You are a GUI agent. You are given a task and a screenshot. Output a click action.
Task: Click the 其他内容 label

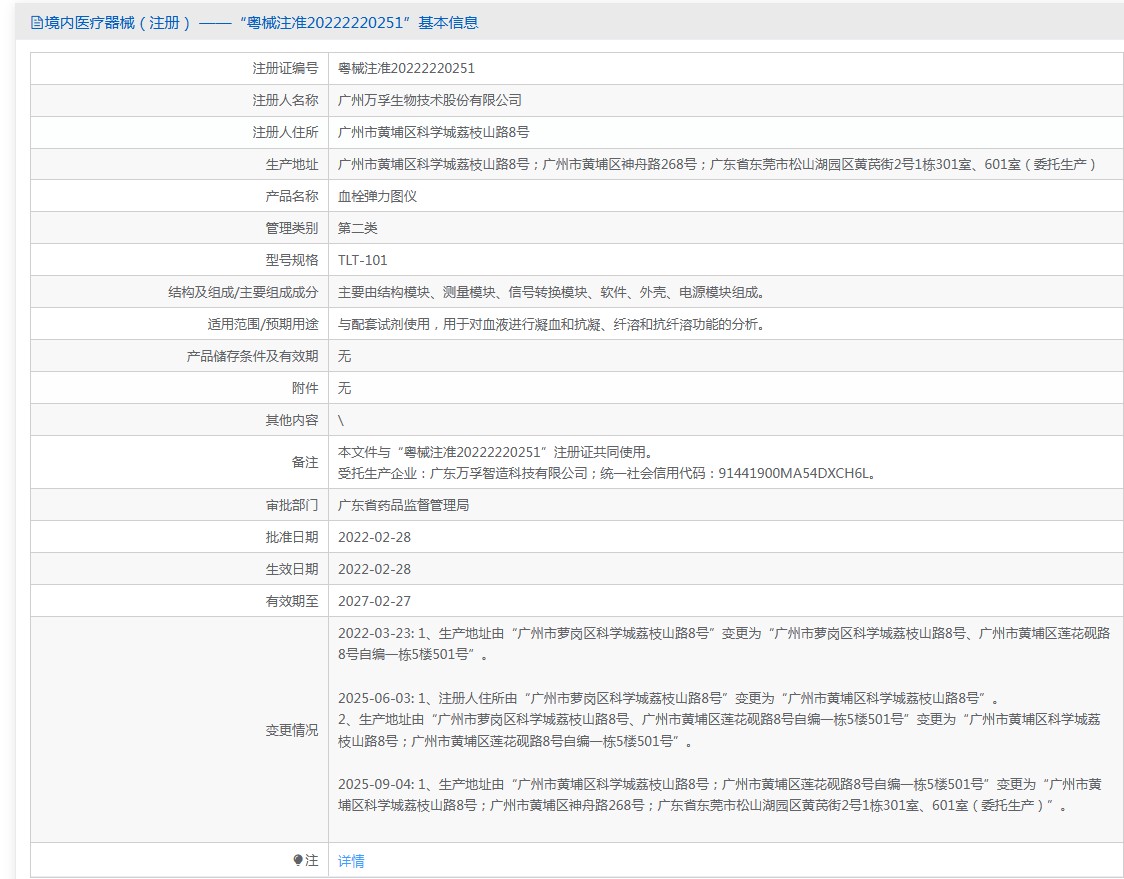pos(292,420)
